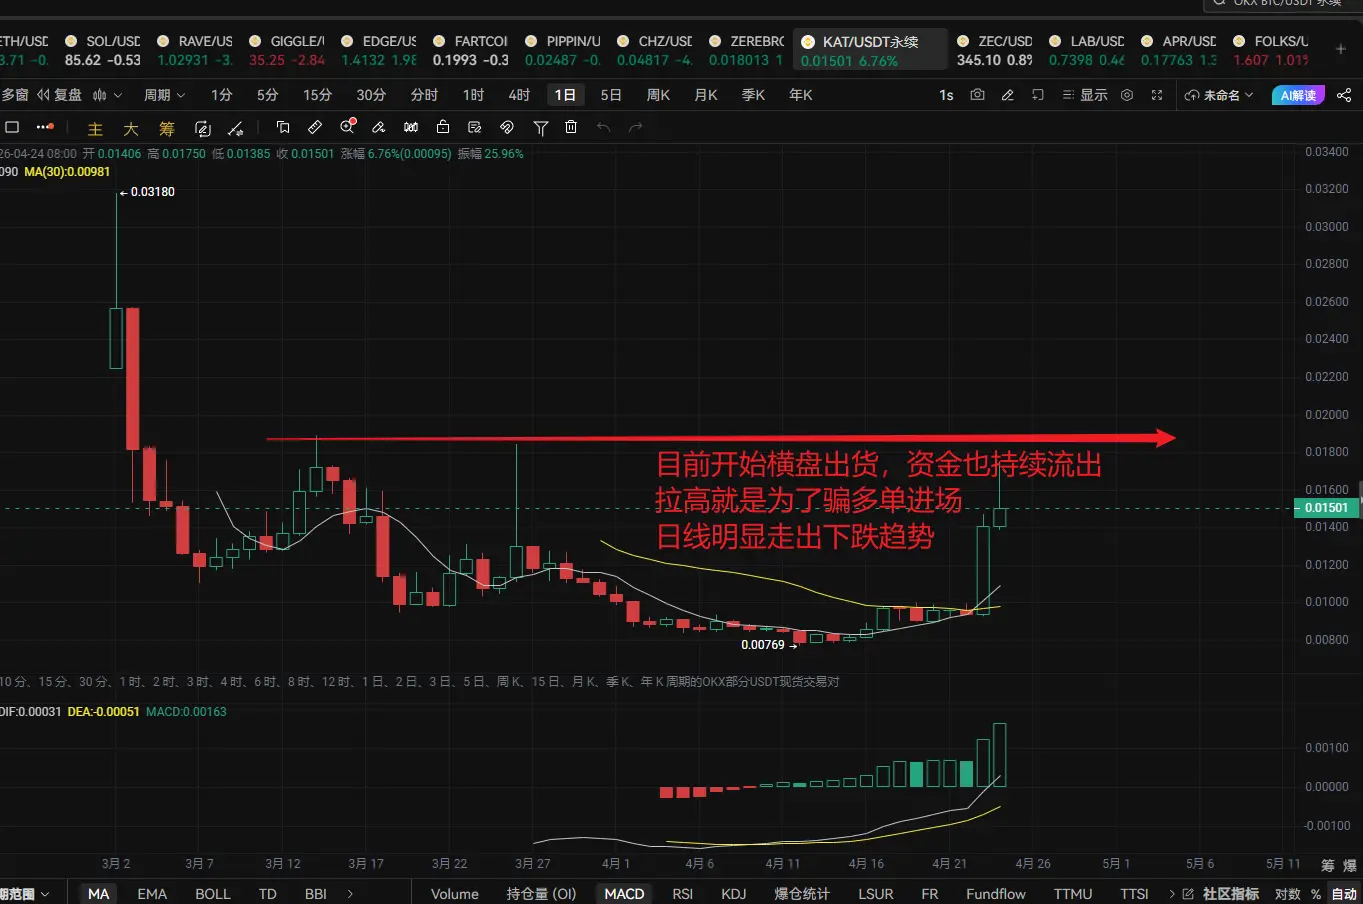
Task: Toggle auto scale (自动)
Action: tap(1344, 894)
